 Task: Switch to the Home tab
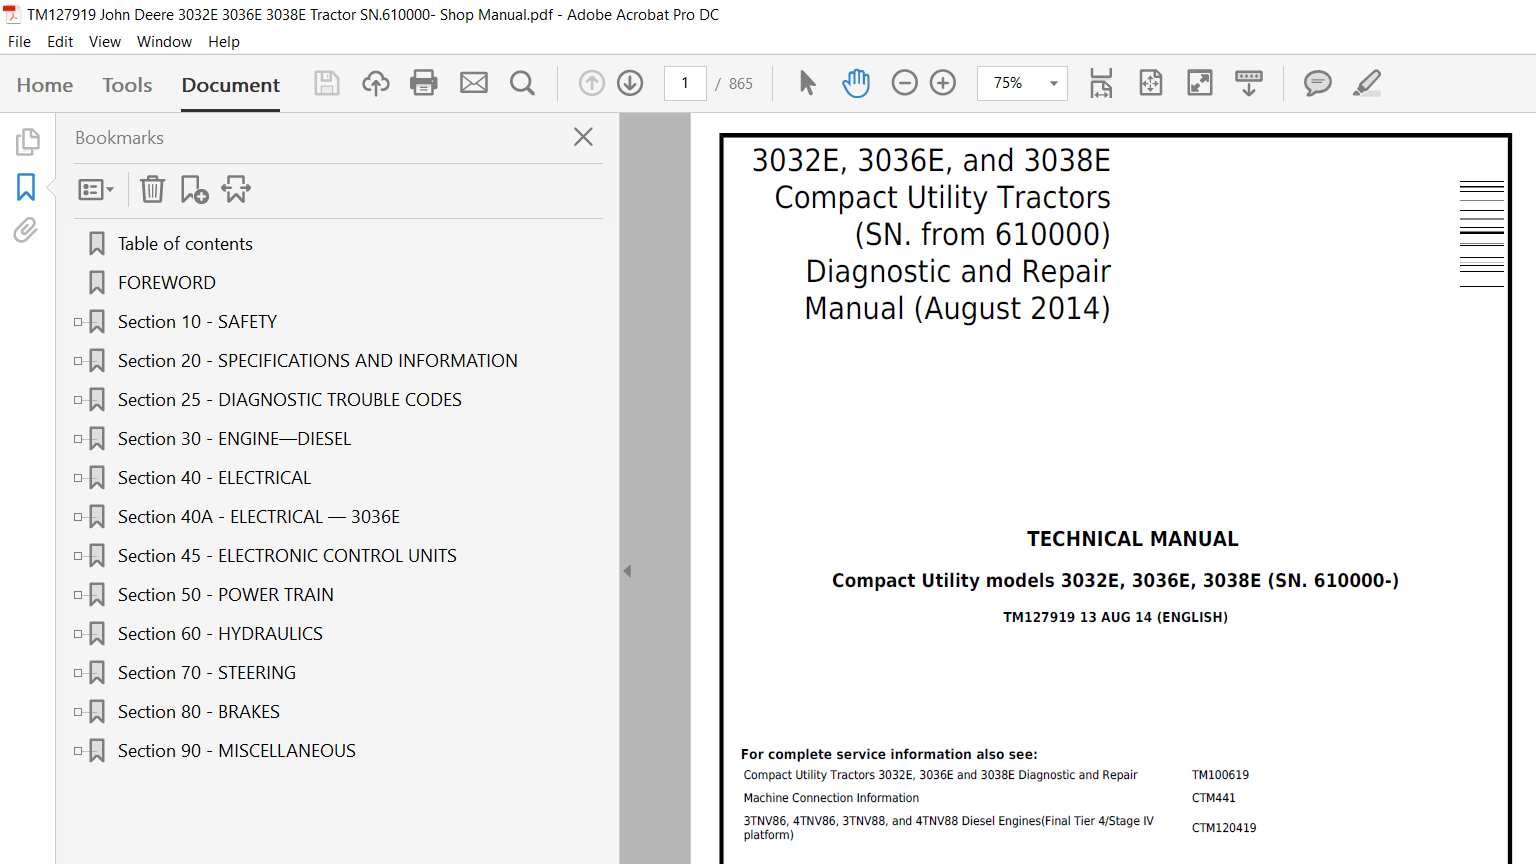click(45, 85)
